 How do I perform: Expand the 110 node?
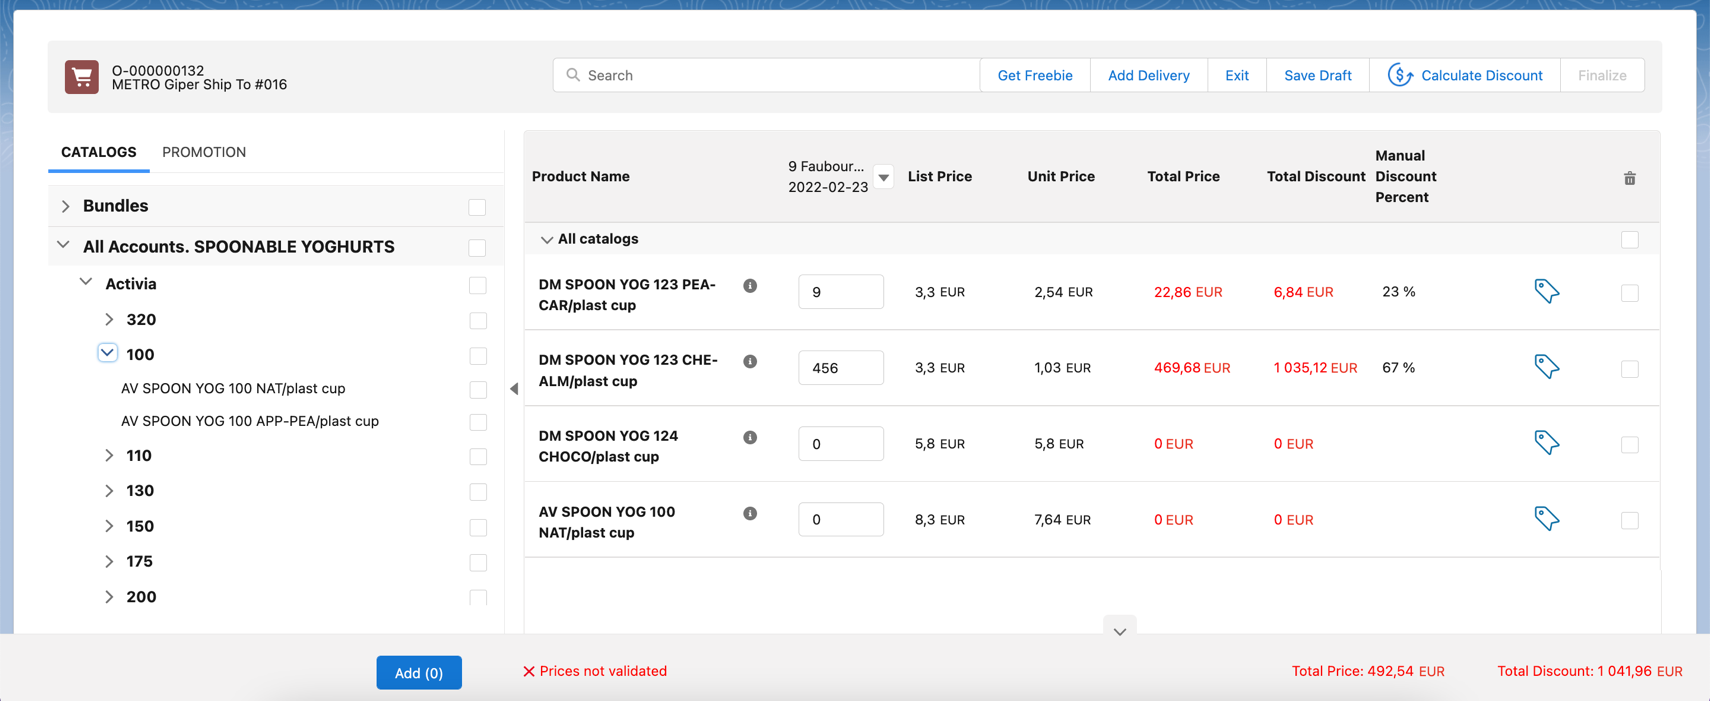pyautogui.click(x=109, y=455)
